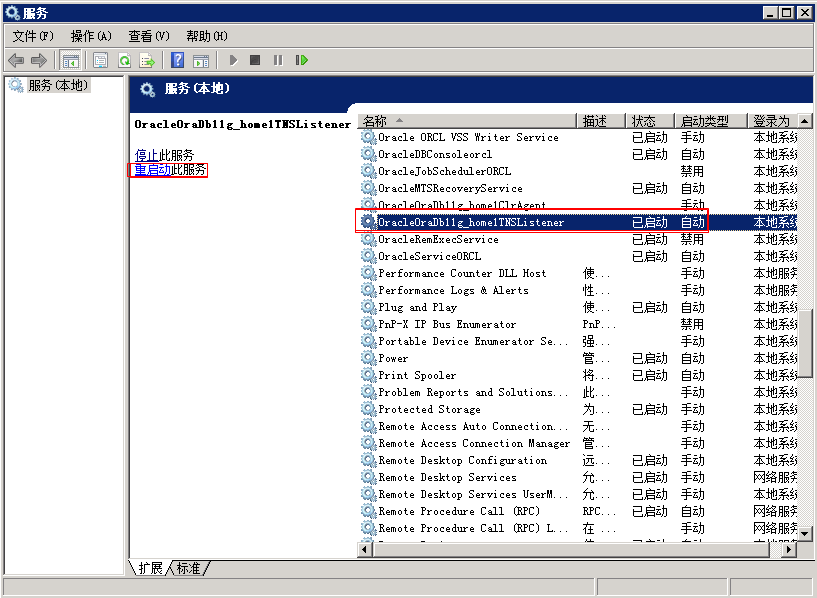
Task: Click the 停止此服务 link
Action: pos(160,153)
